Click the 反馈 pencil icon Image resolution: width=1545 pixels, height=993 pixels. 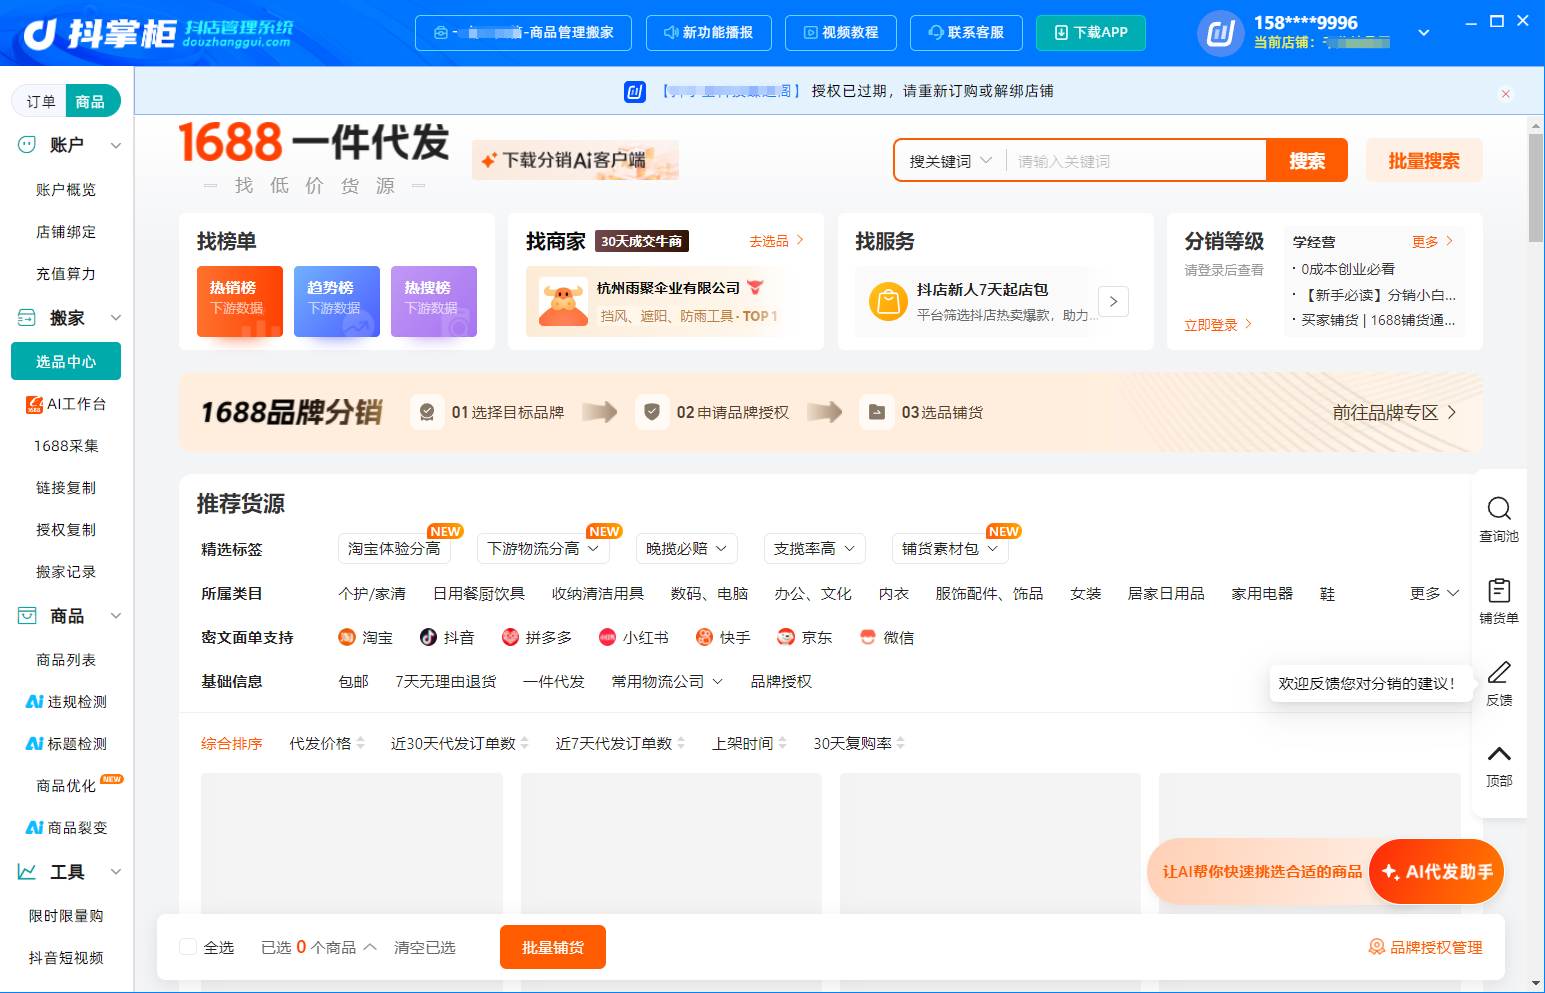click(x=1499, y=672)
